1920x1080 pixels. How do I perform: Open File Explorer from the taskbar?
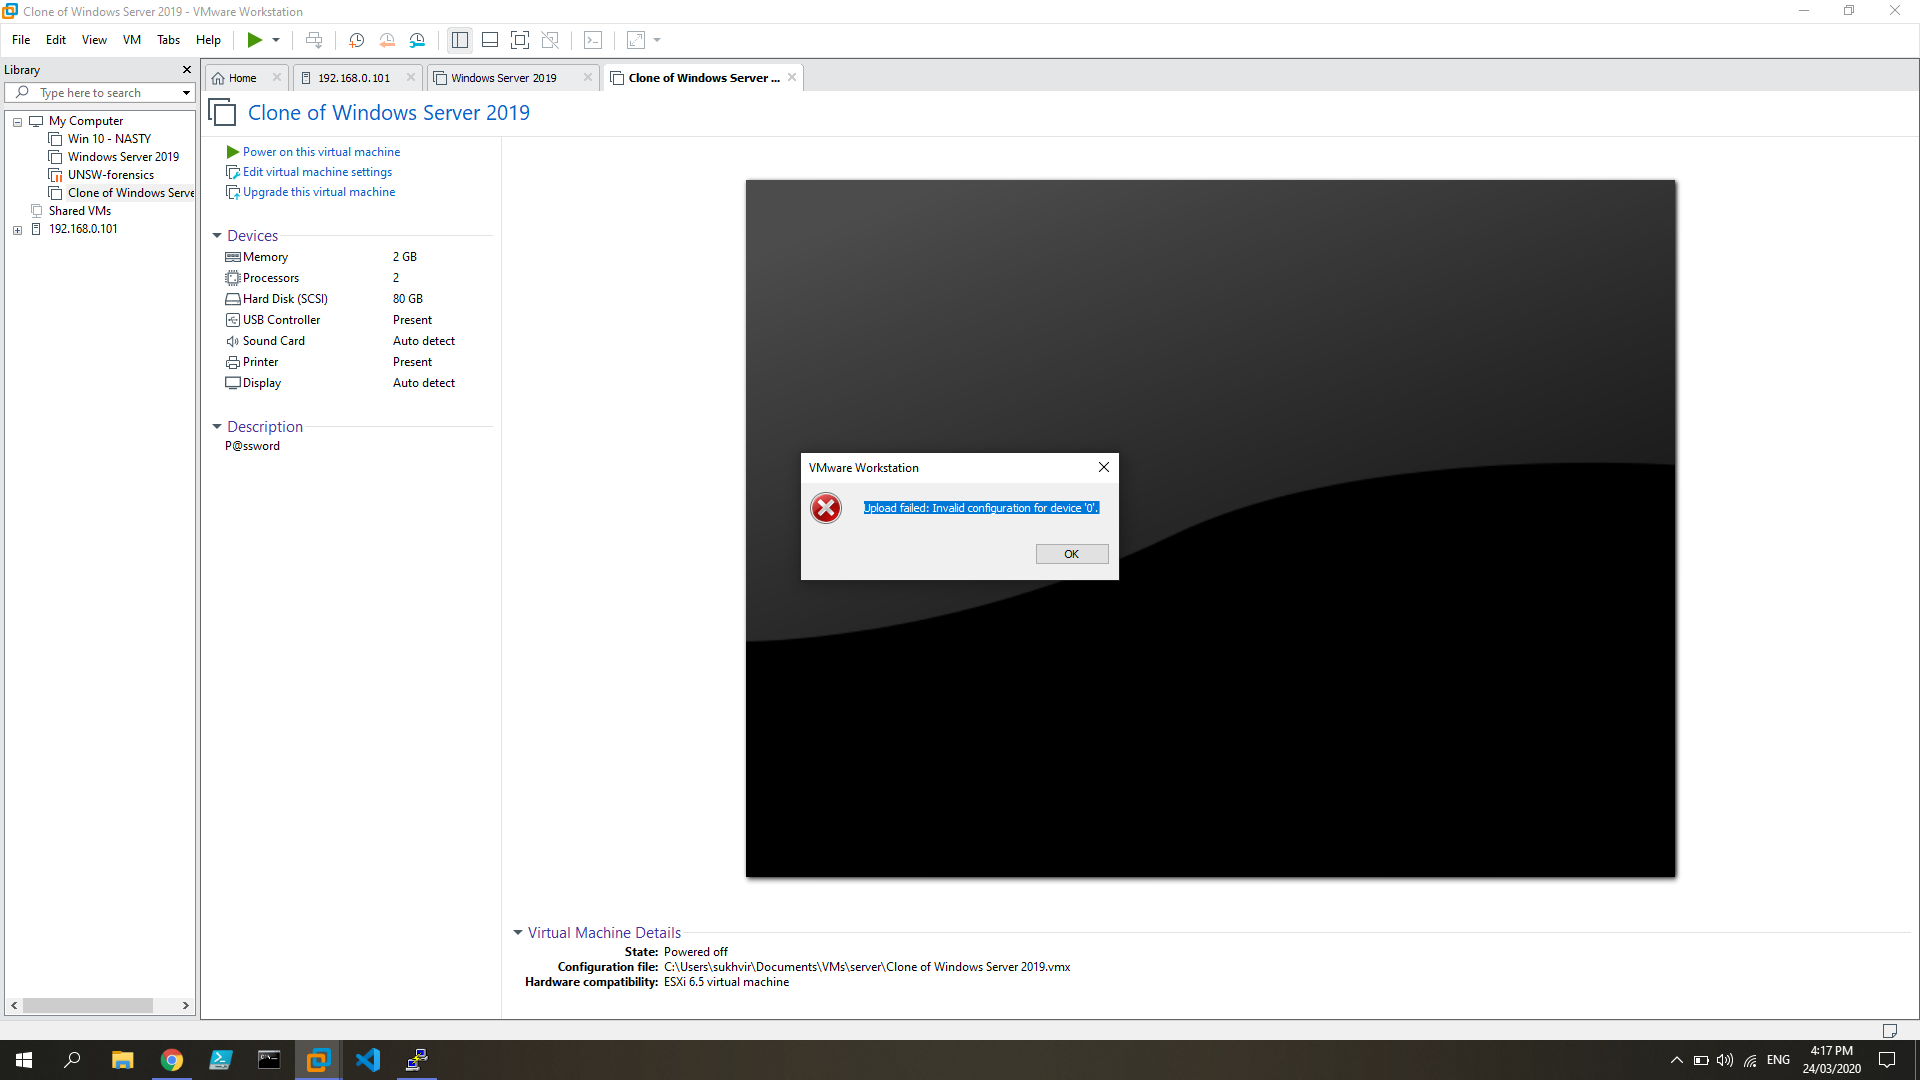pyautogui.click(x=122, y=1060)
